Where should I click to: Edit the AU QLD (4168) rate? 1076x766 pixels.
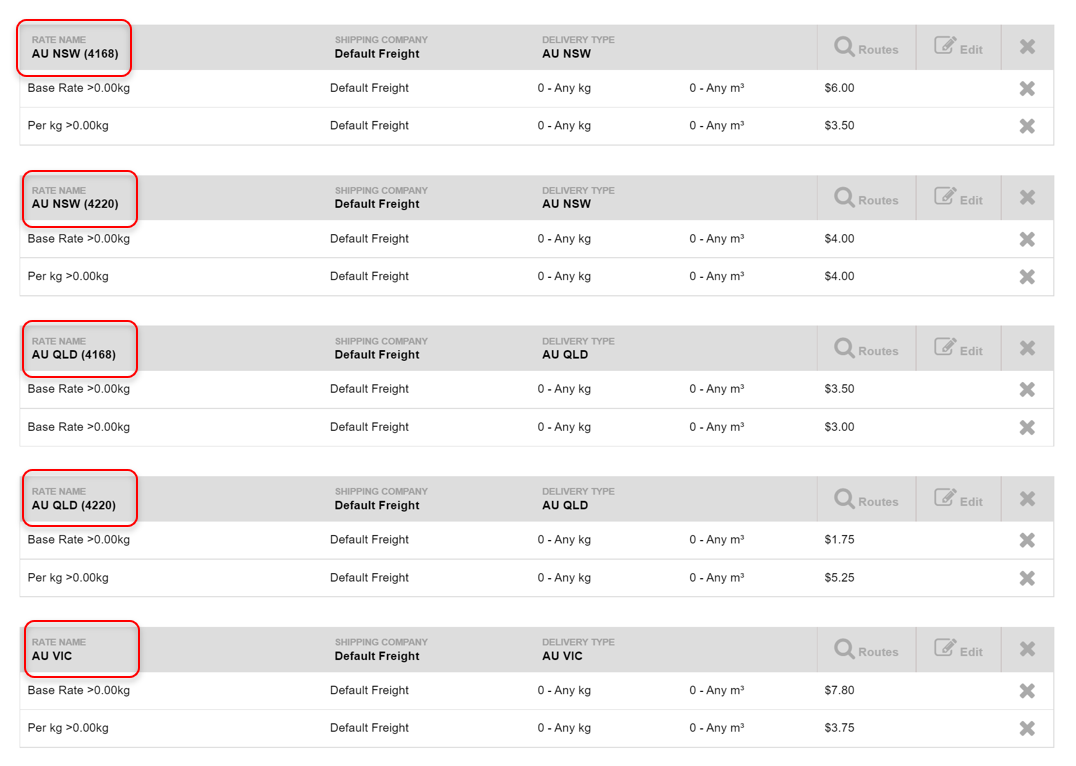(958, 350)
